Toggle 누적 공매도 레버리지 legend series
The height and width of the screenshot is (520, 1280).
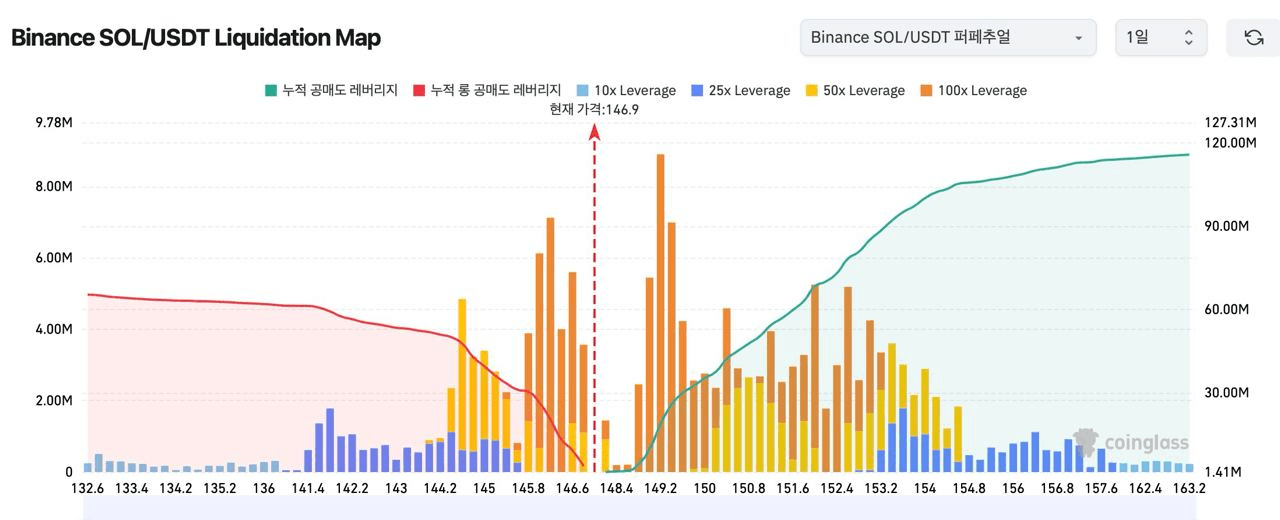pyautogui.click(x=331, y=90)
